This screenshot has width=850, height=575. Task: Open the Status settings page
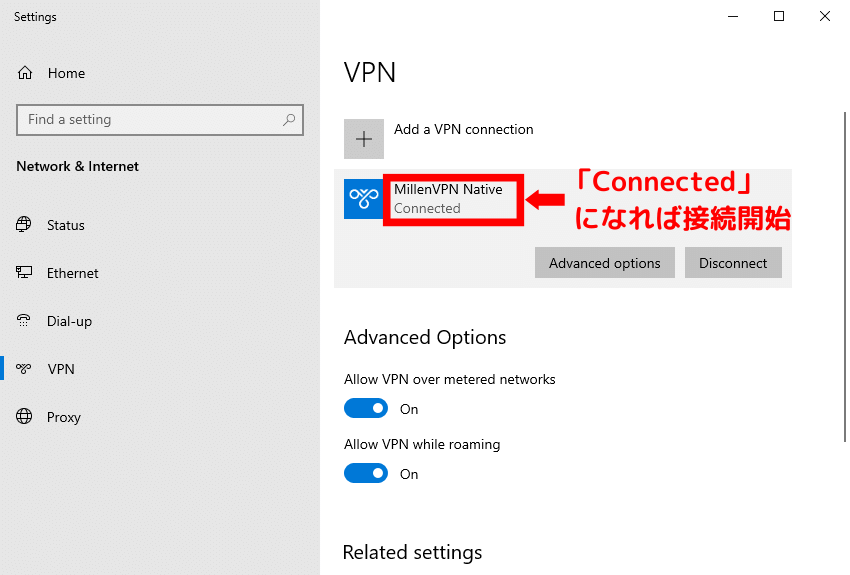click(66, 225)
